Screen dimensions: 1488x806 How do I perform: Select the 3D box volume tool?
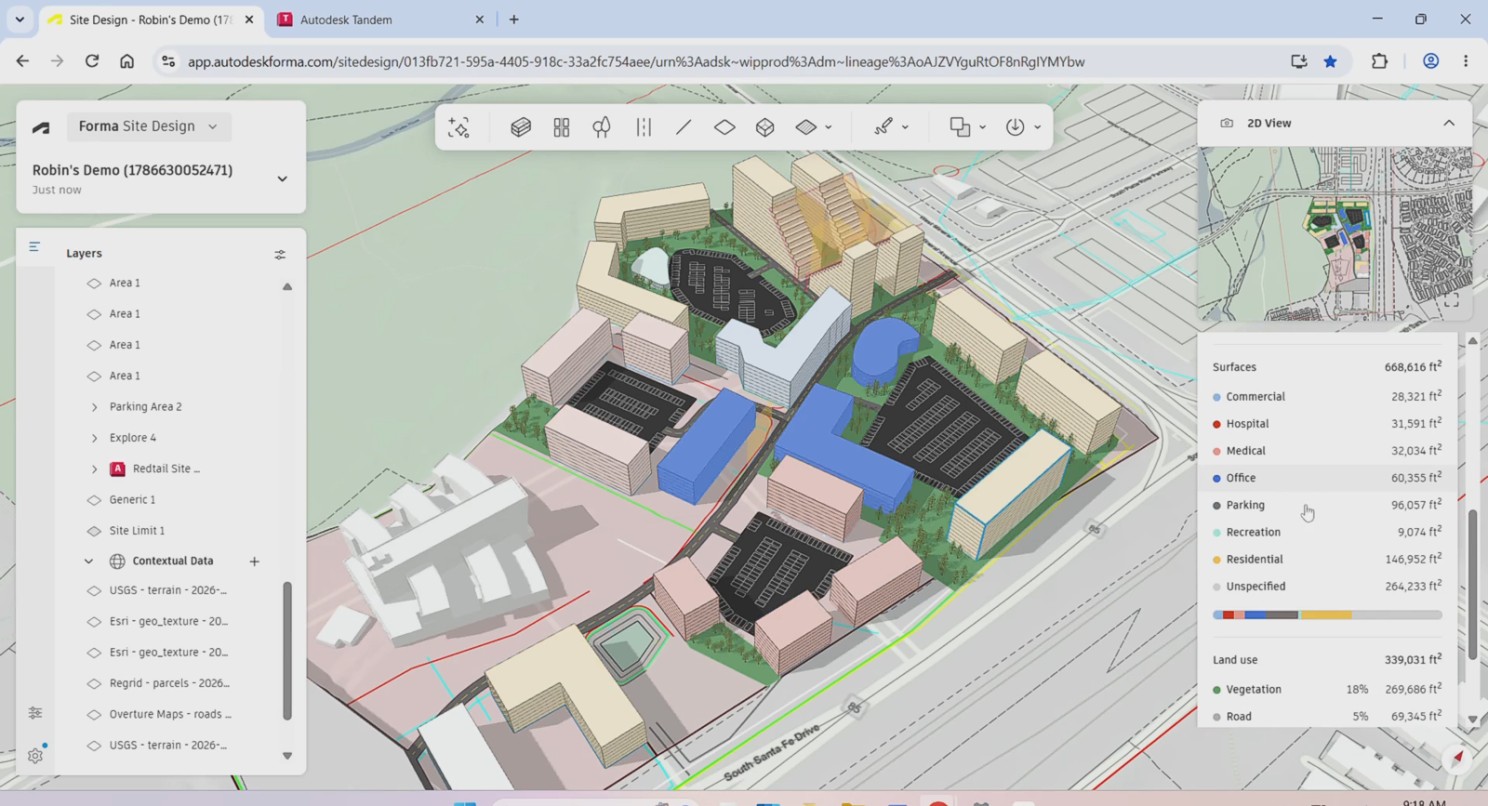(765, 127)
